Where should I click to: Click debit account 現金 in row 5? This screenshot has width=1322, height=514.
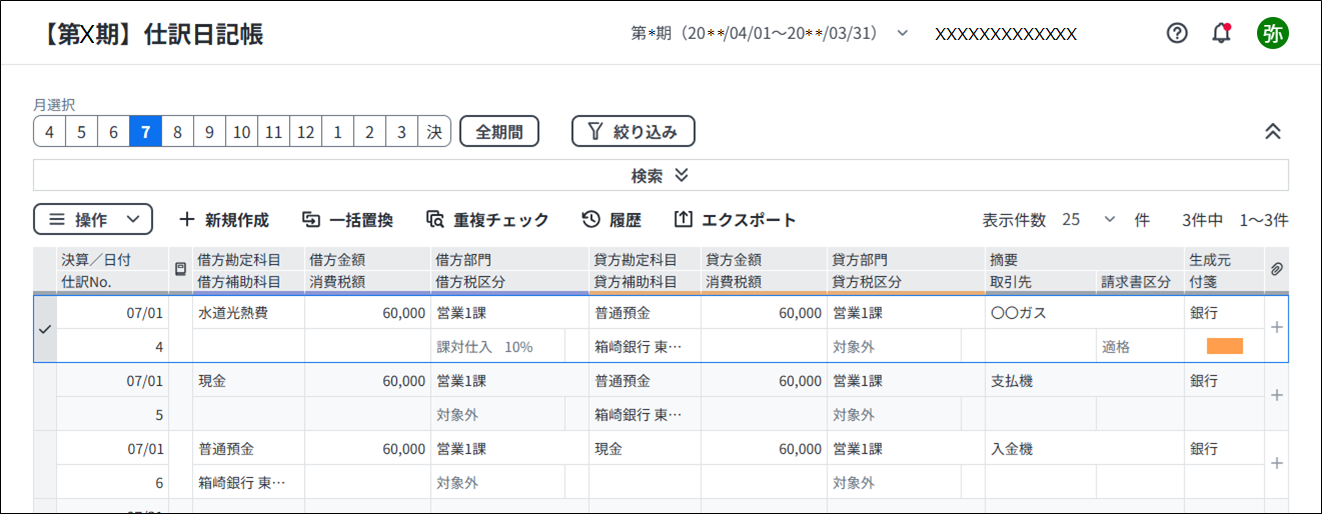248,381
